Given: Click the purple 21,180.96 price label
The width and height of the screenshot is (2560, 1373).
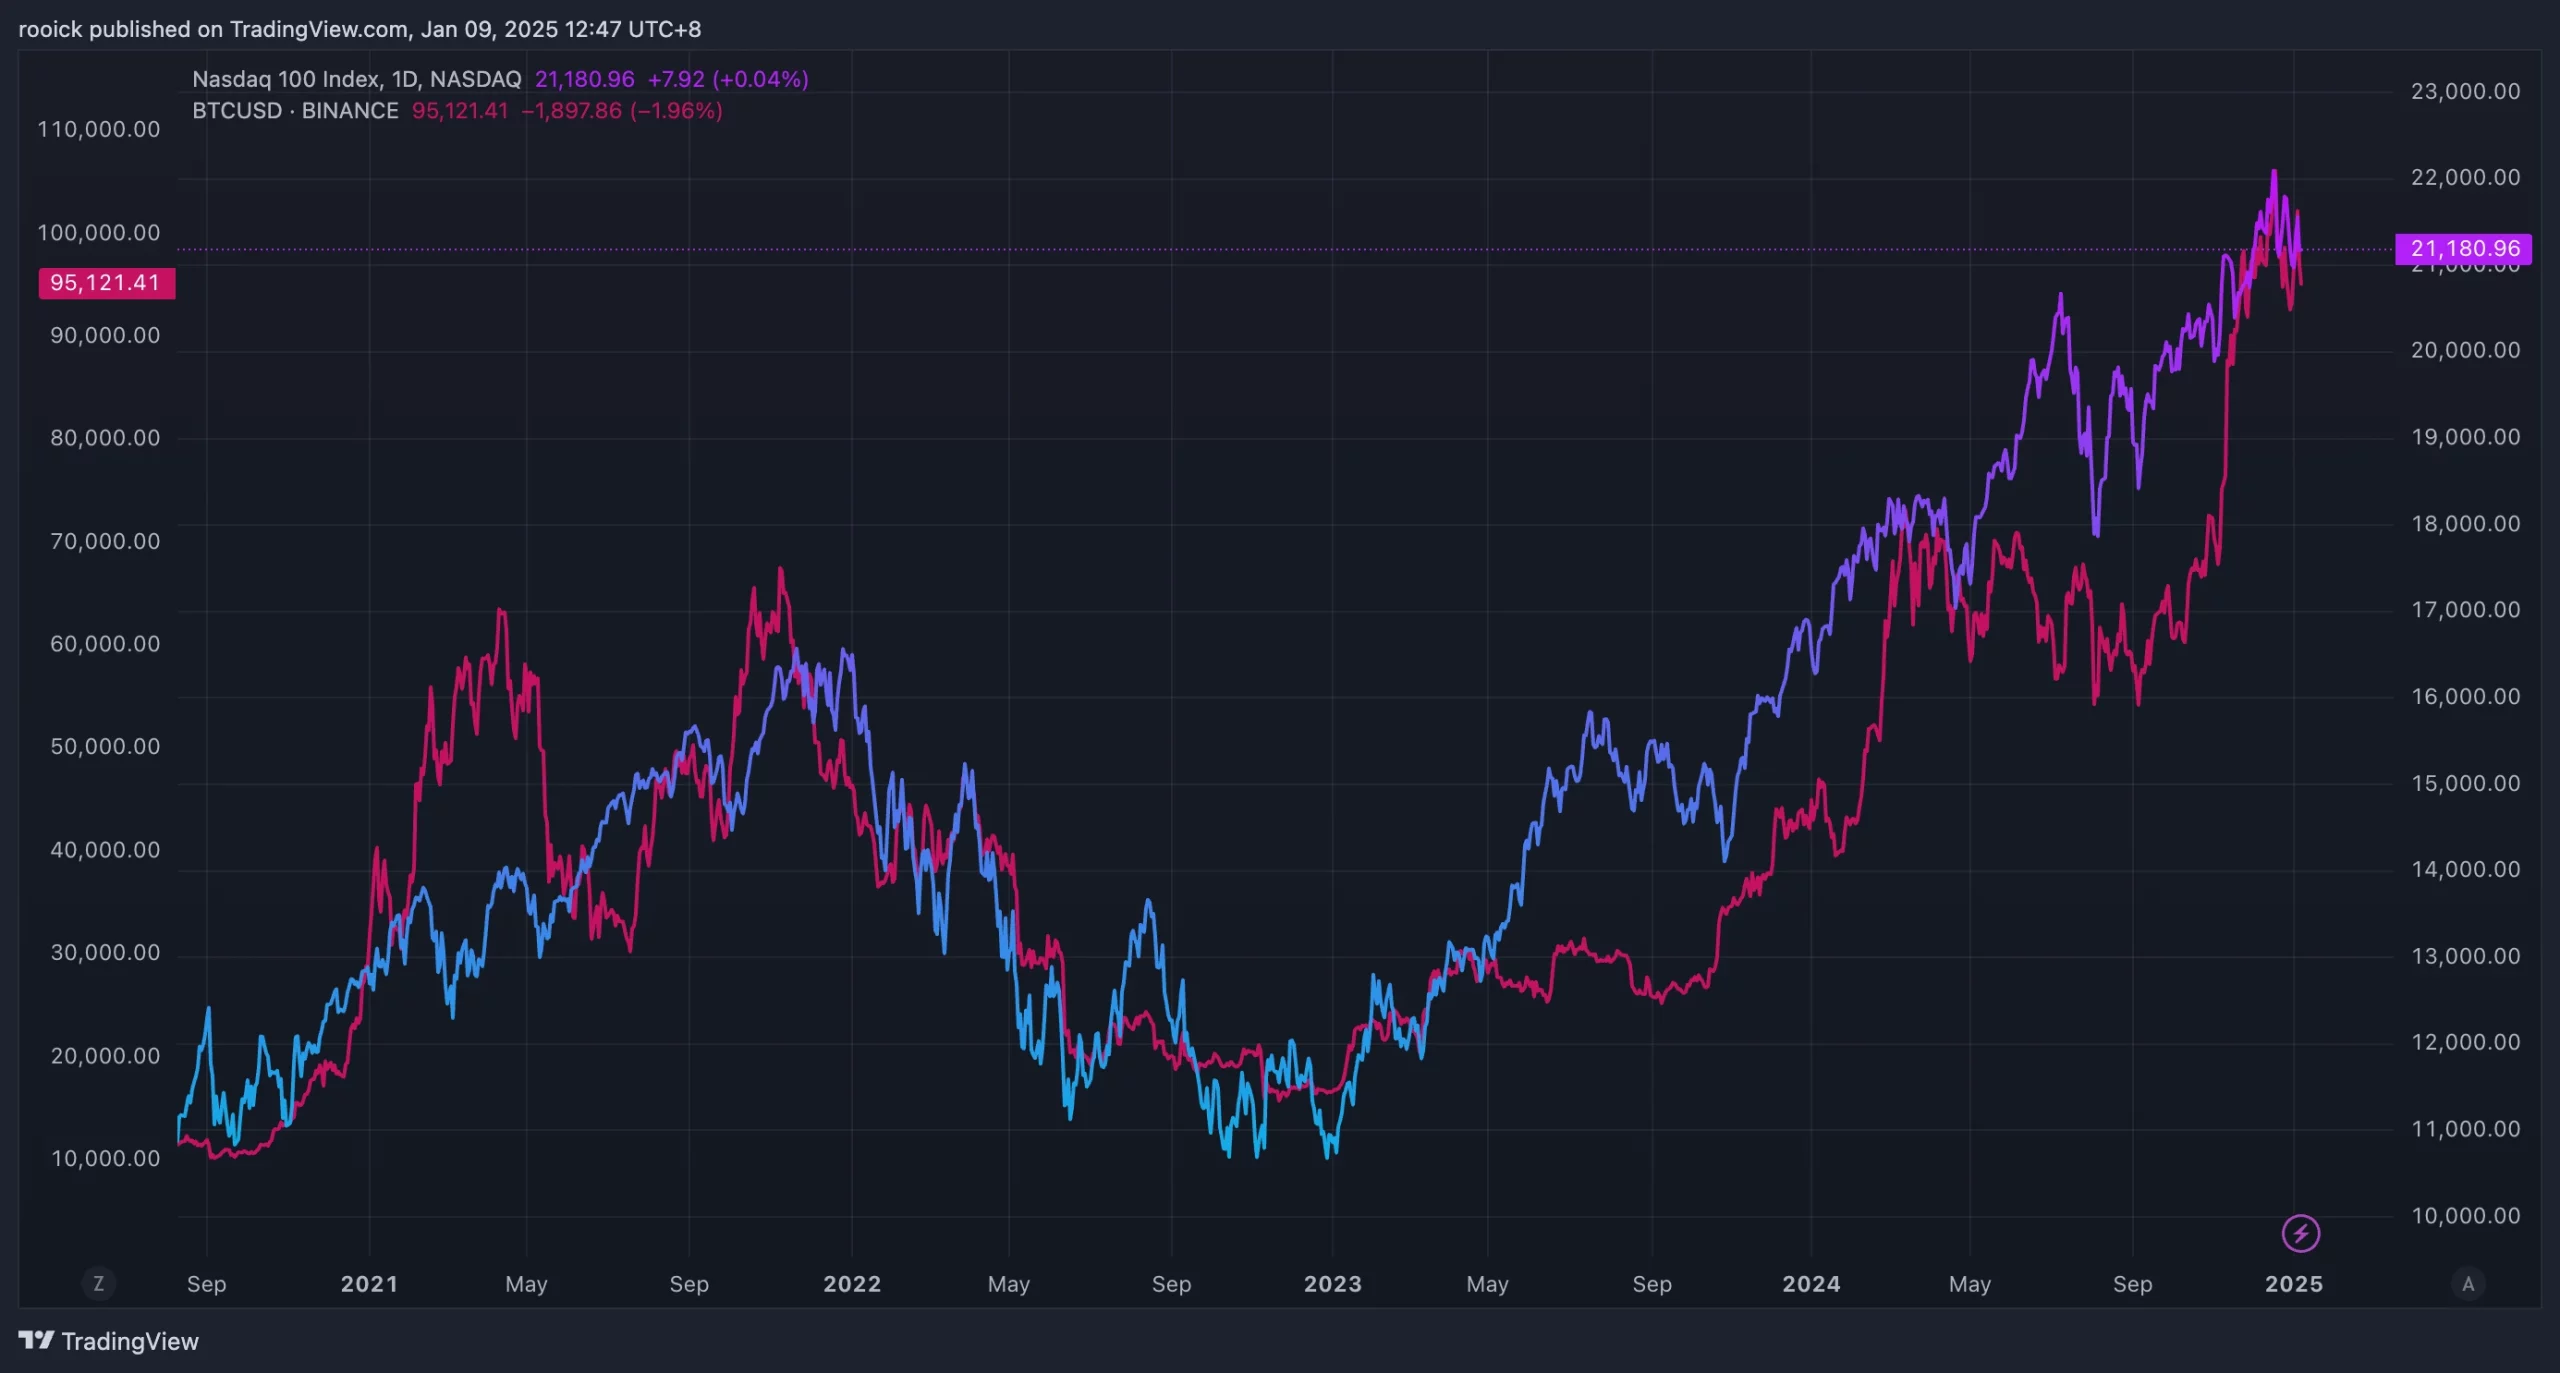Looking at the screenshot, I should click(x=2464, y=248).
